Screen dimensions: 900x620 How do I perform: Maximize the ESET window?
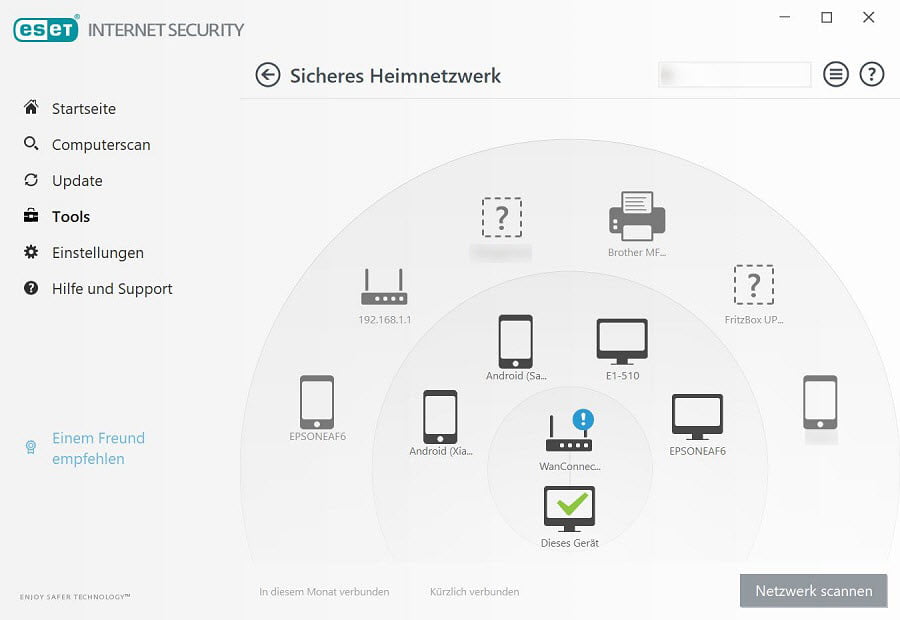[x=827, y=17]
